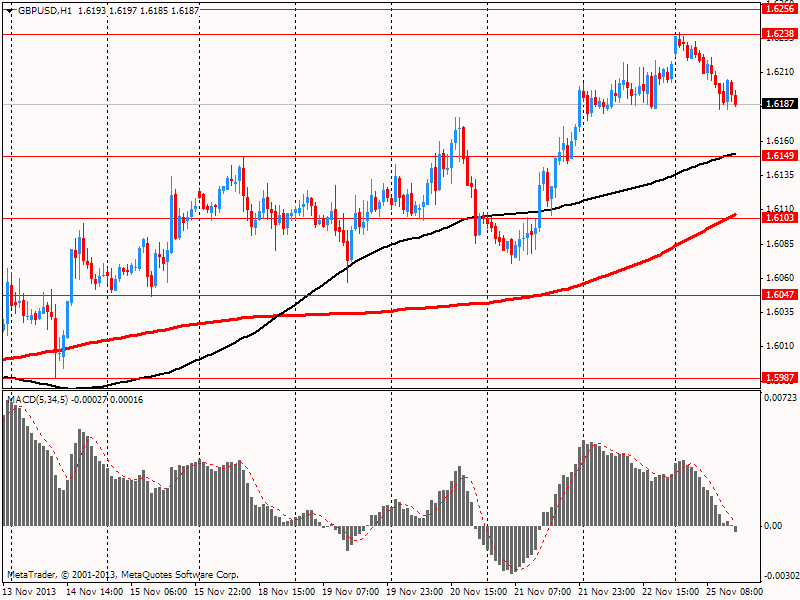
Task: Click the 1.5987 red price level label
Action: 780,378
